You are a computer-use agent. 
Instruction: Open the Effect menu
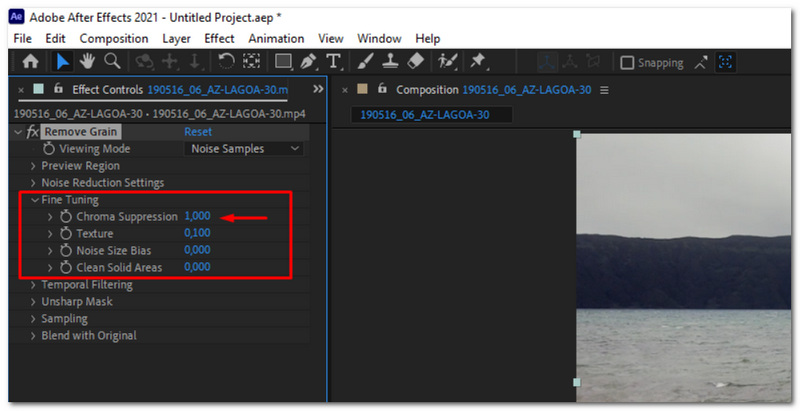(x=219, y=39)
